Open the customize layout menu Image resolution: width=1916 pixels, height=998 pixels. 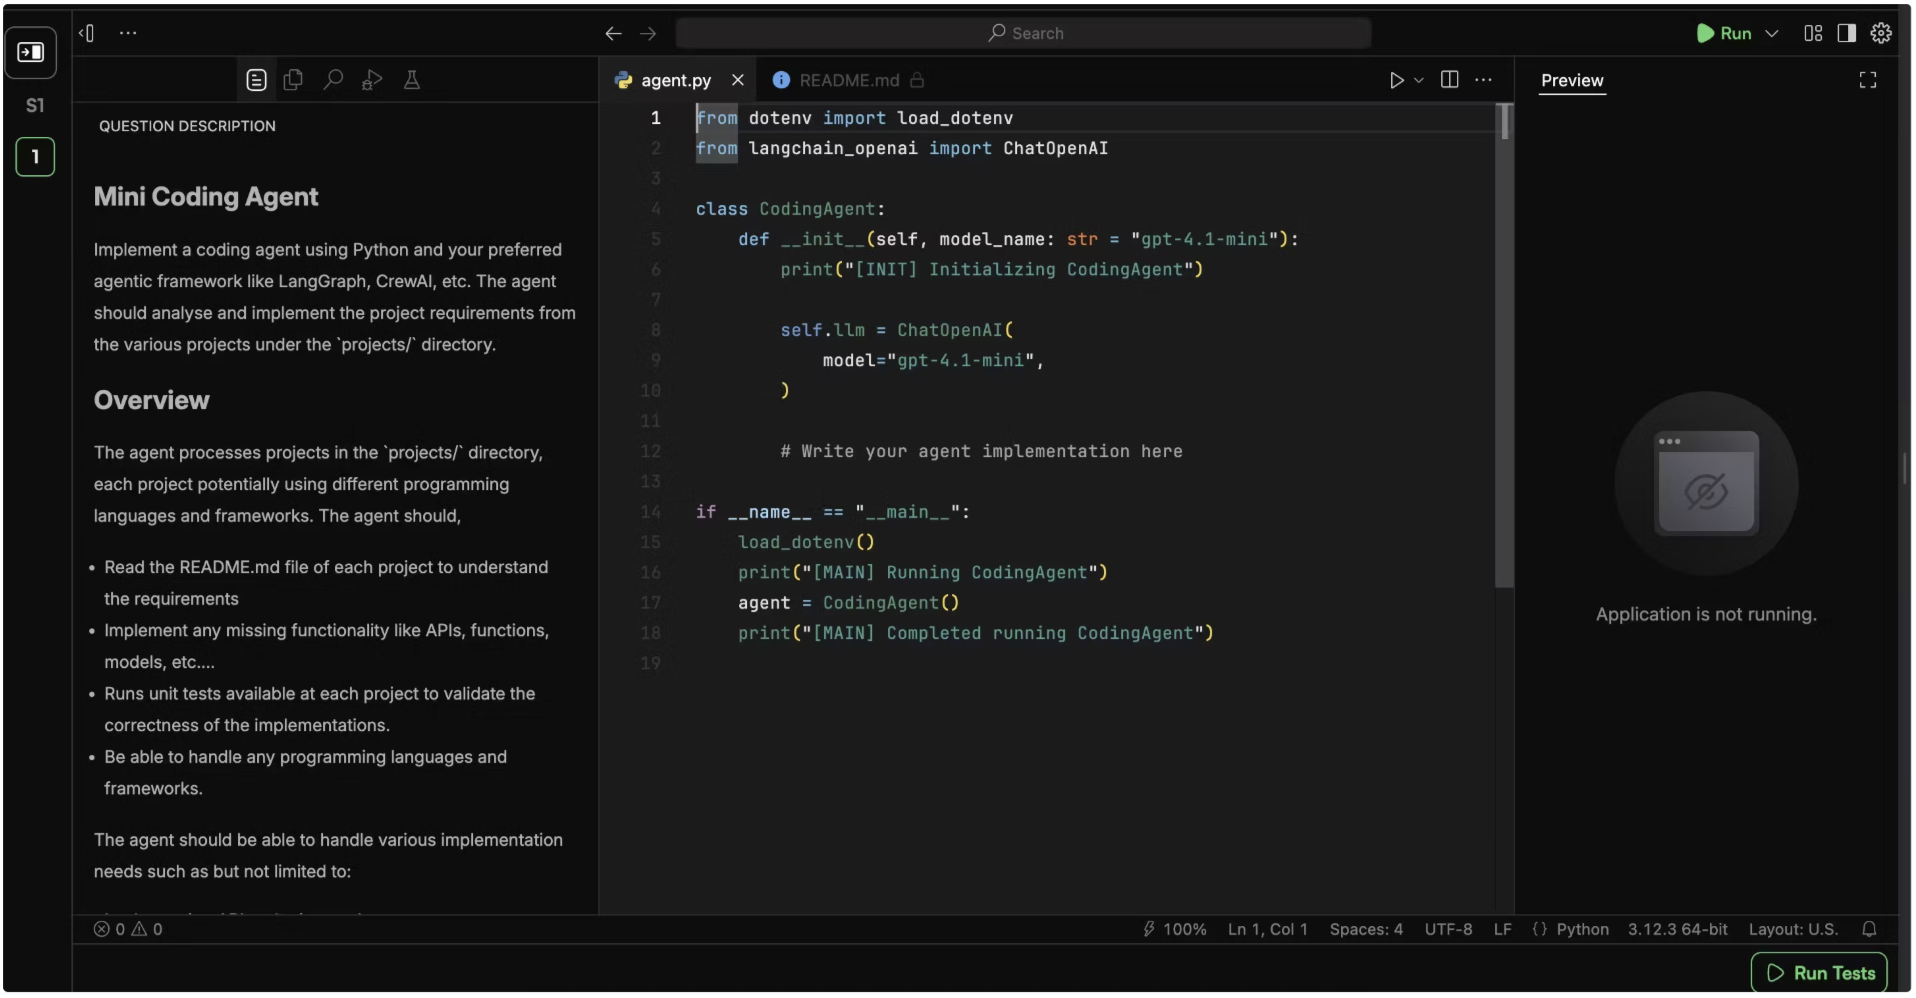tap(1813, 33)
